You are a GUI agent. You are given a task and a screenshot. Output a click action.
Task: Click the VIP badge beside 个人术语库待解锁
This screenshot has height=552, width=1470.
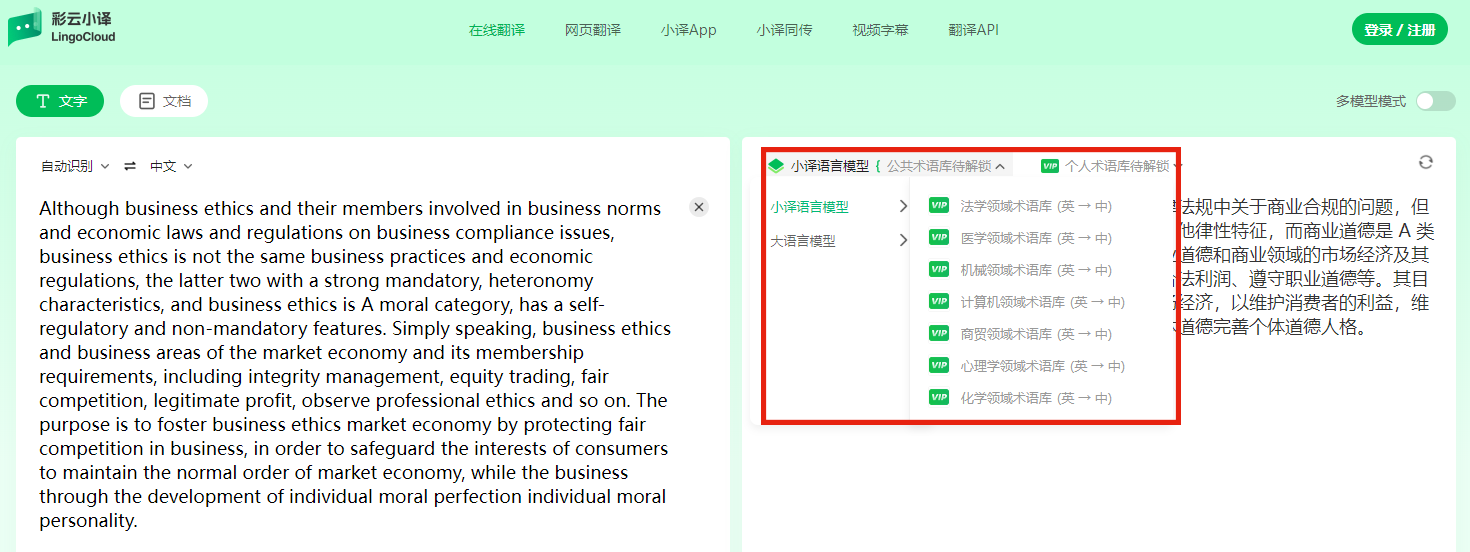(1049, 166)
